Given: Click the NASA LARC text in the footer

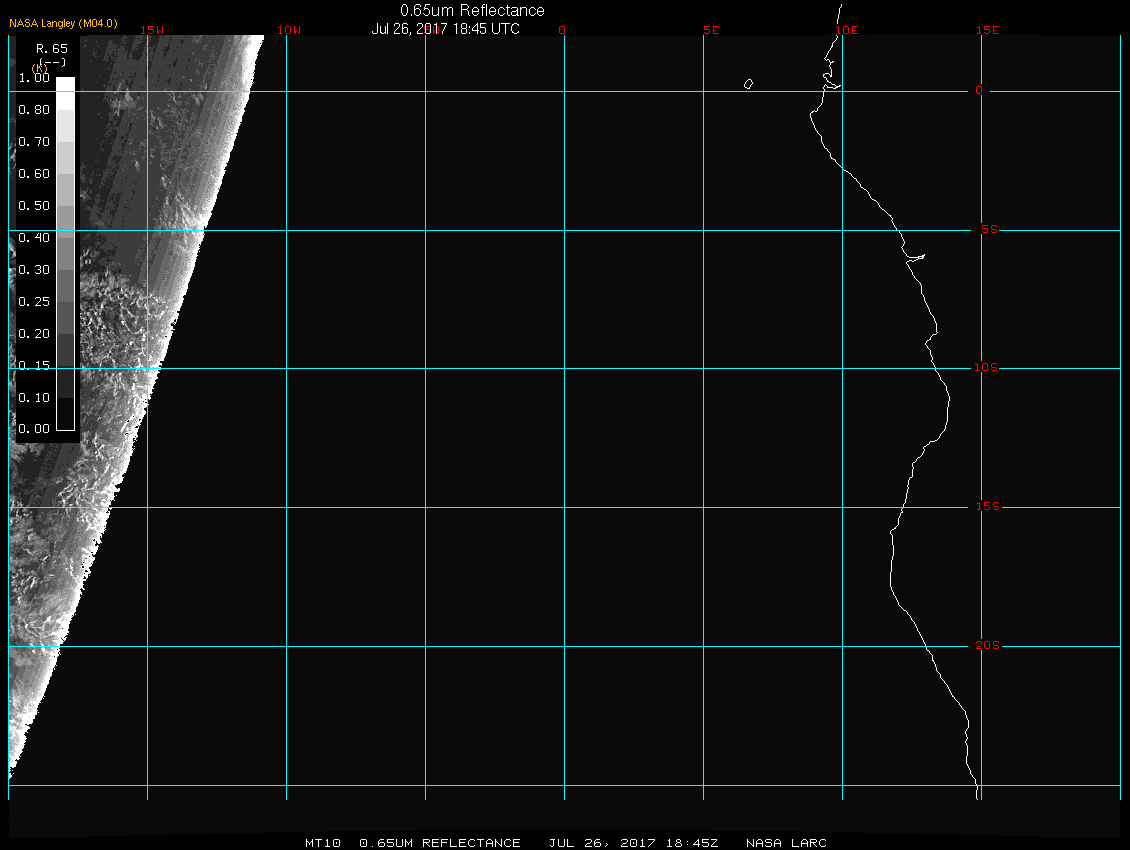Looking at the screenshot, I should [x=786, y=843].
